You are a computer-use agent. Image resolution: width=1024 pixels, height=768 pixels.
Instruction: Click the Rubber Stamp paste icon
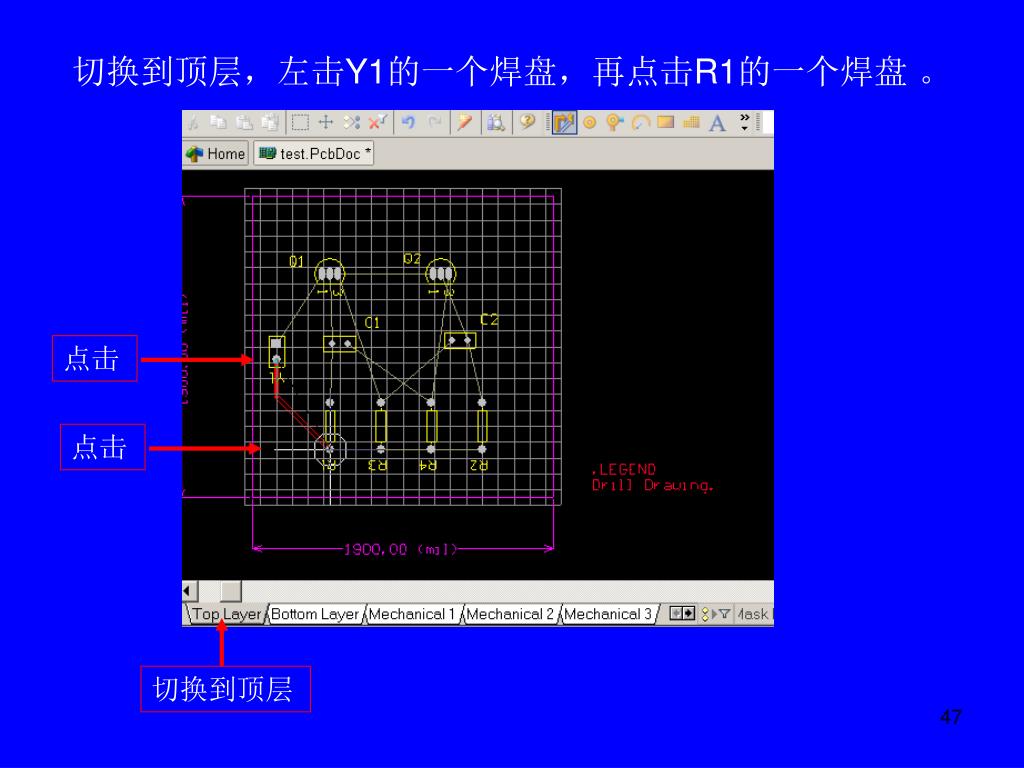click(x=269, y=122)
